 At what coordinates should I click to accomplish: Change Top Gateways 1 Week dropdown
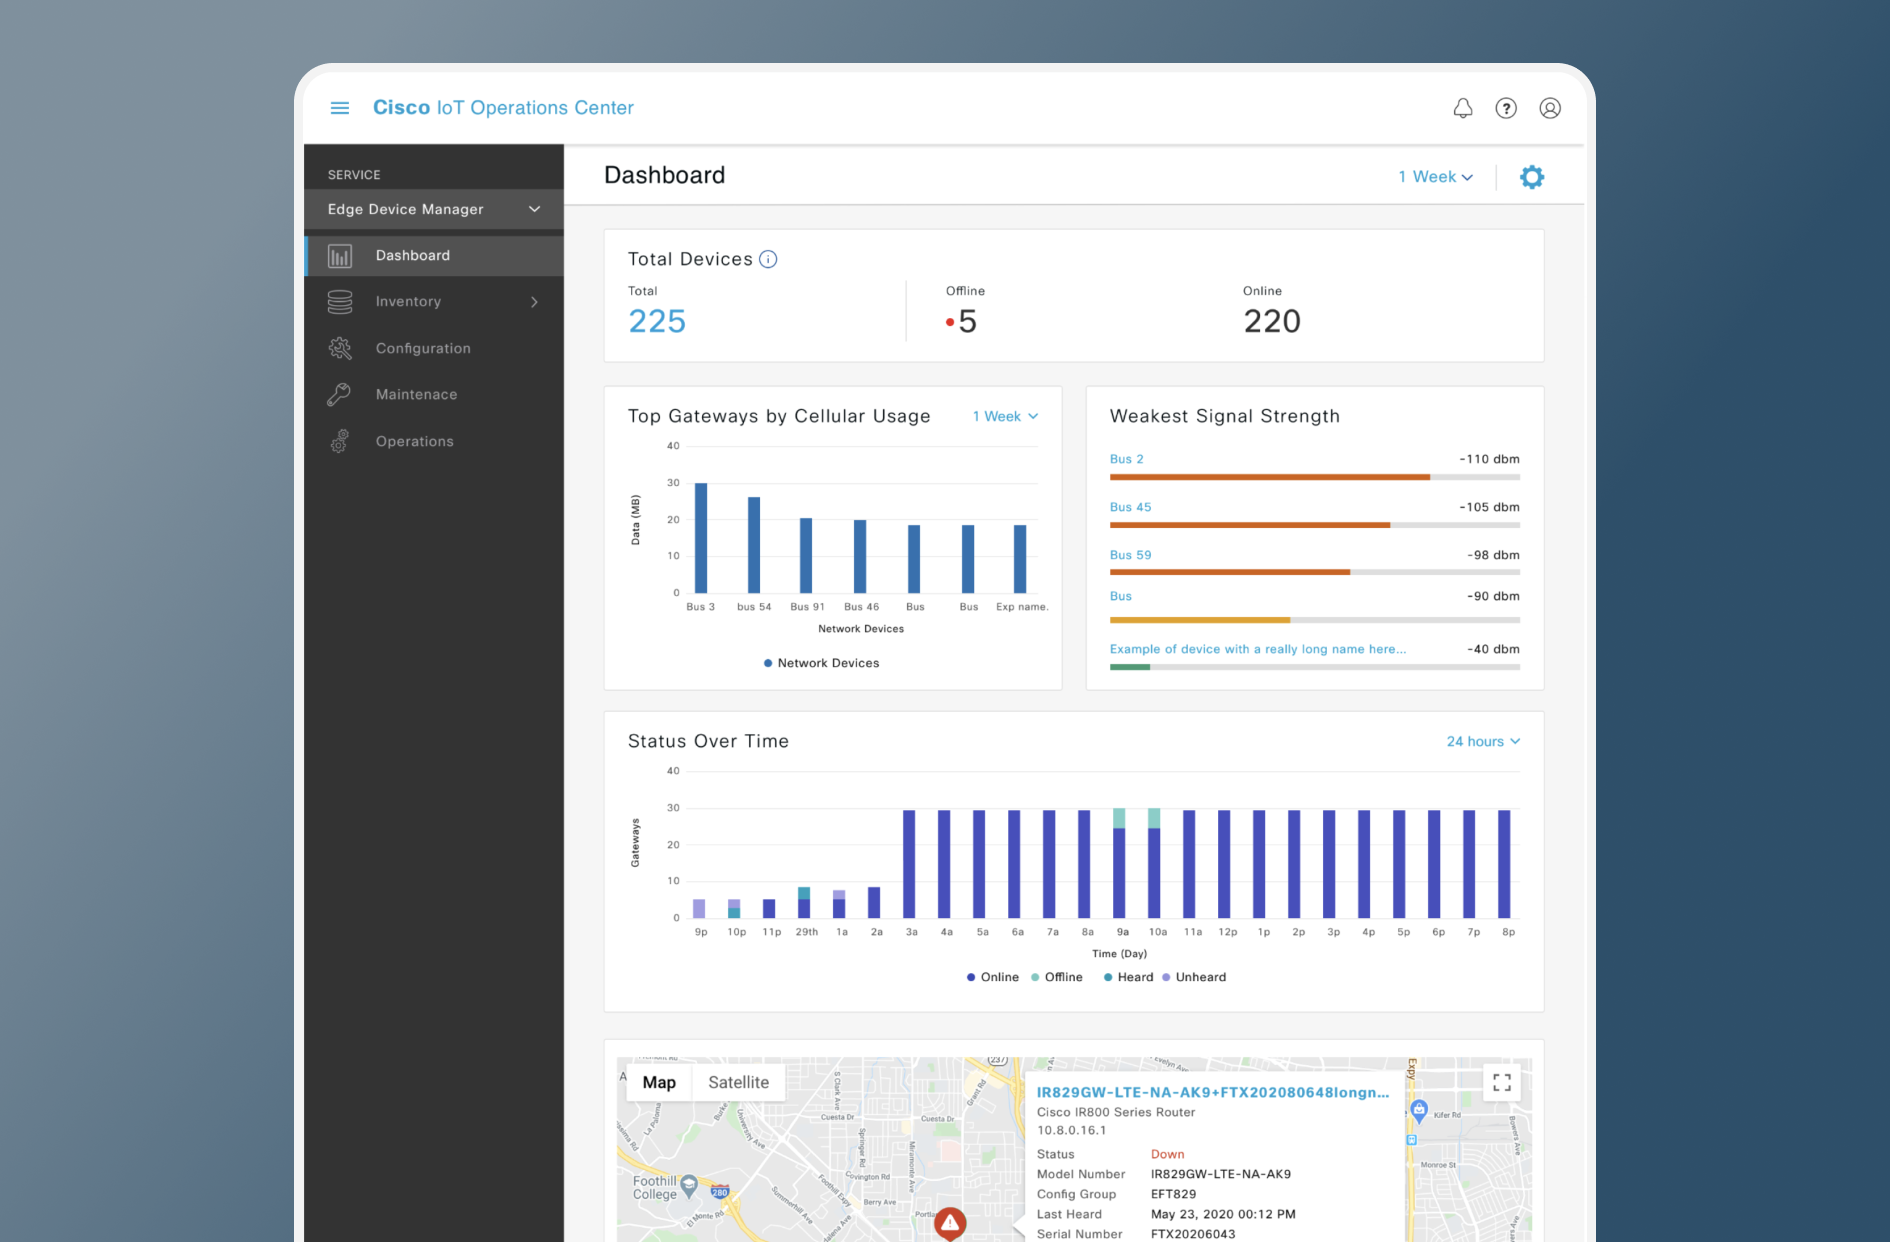tap(1005, 416)
